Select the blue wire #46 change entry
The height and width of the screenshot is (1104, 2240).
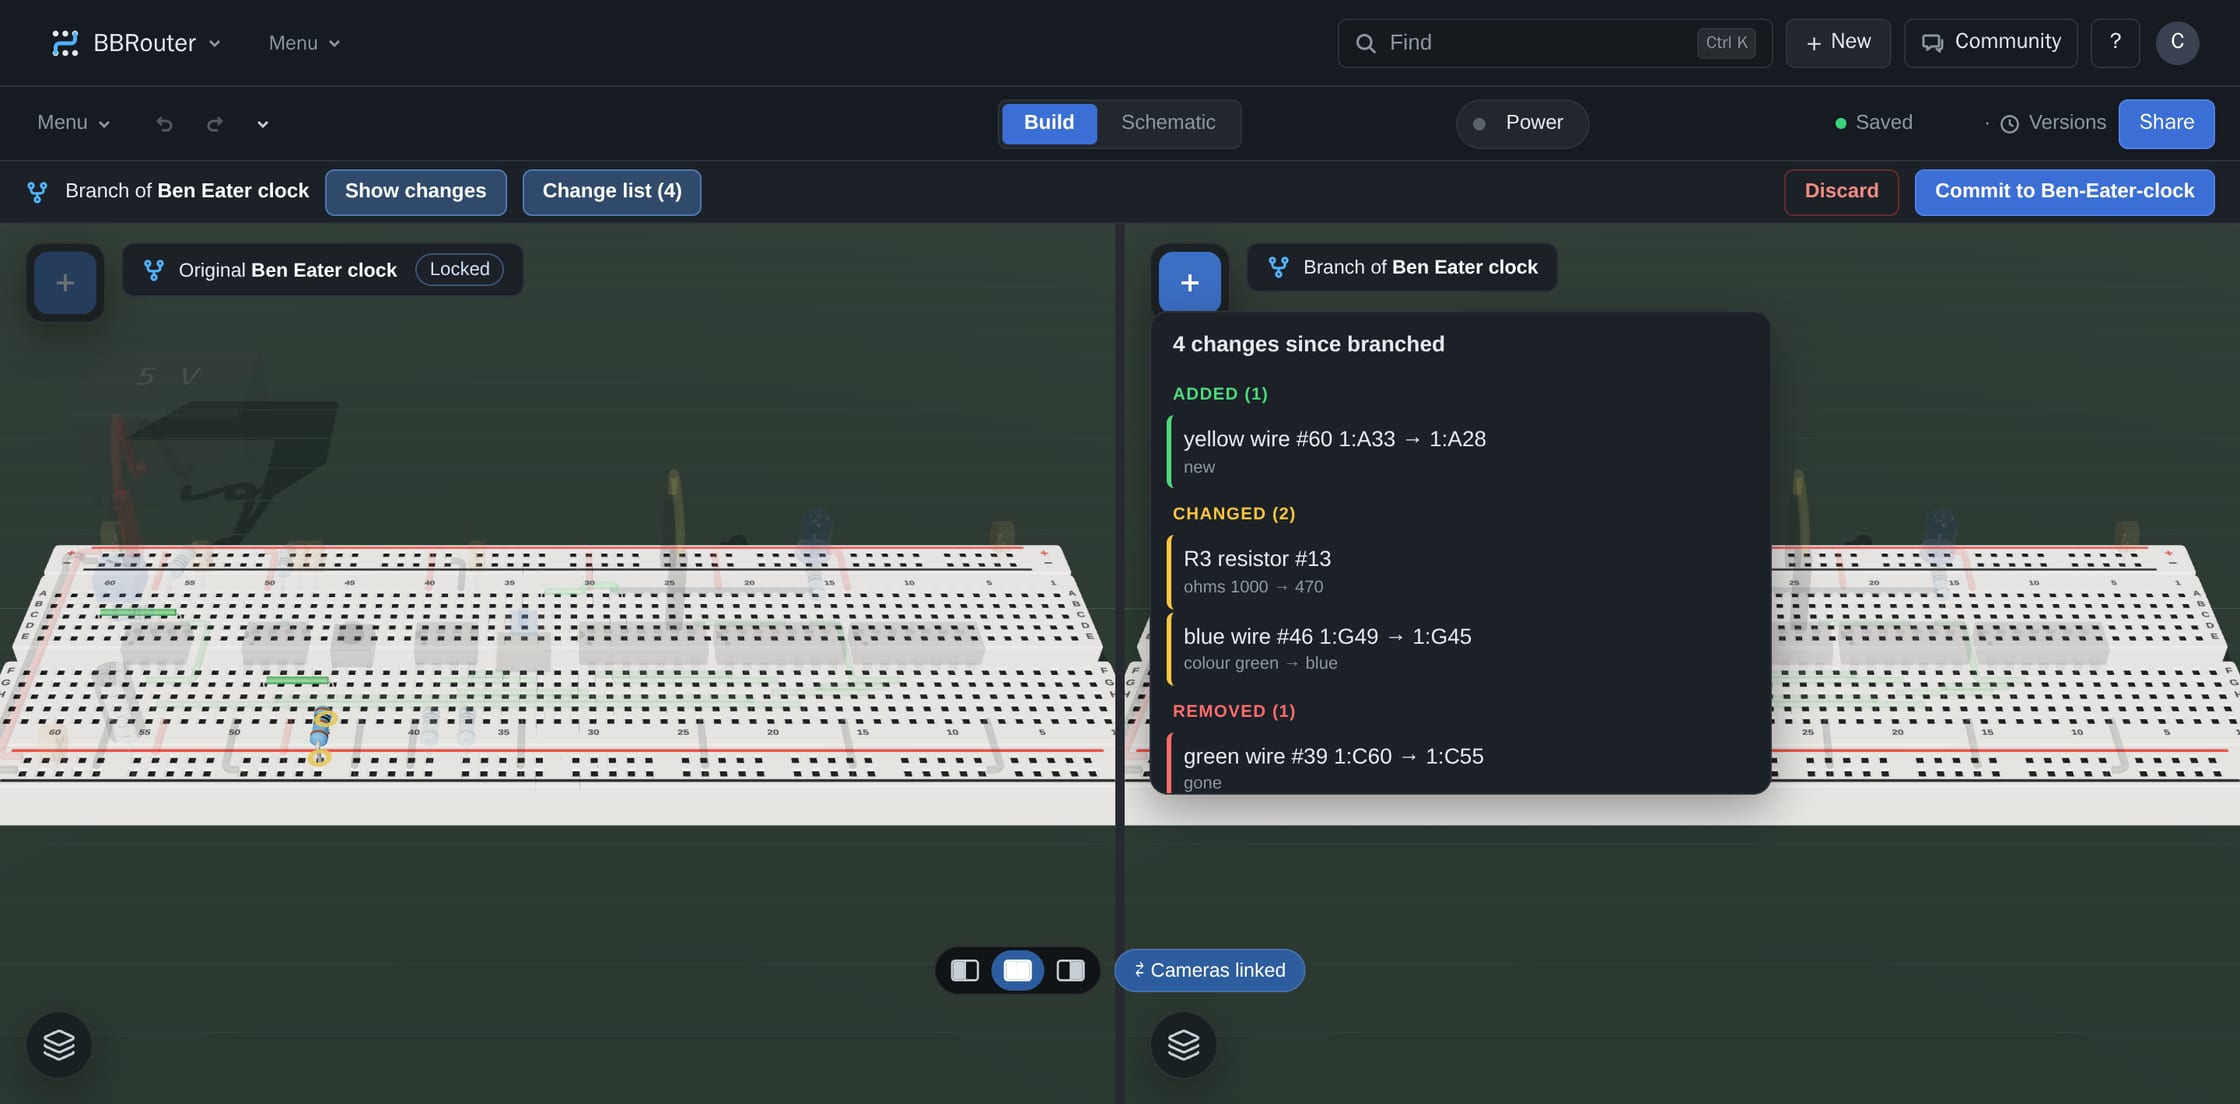(x=1460, y=648)
